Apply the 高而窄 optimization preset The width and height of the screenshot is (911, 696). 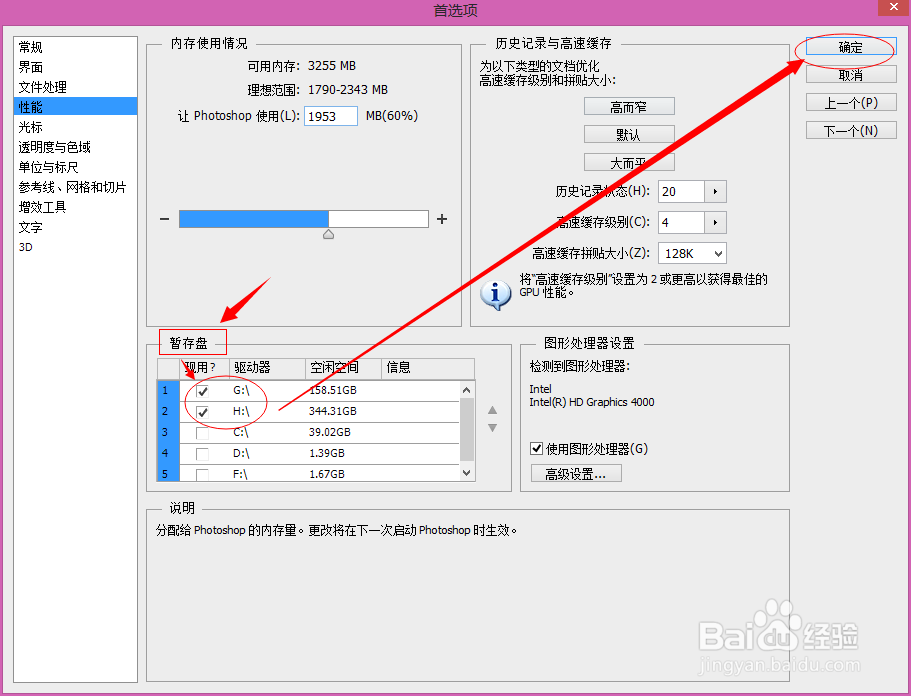point(629,105)
